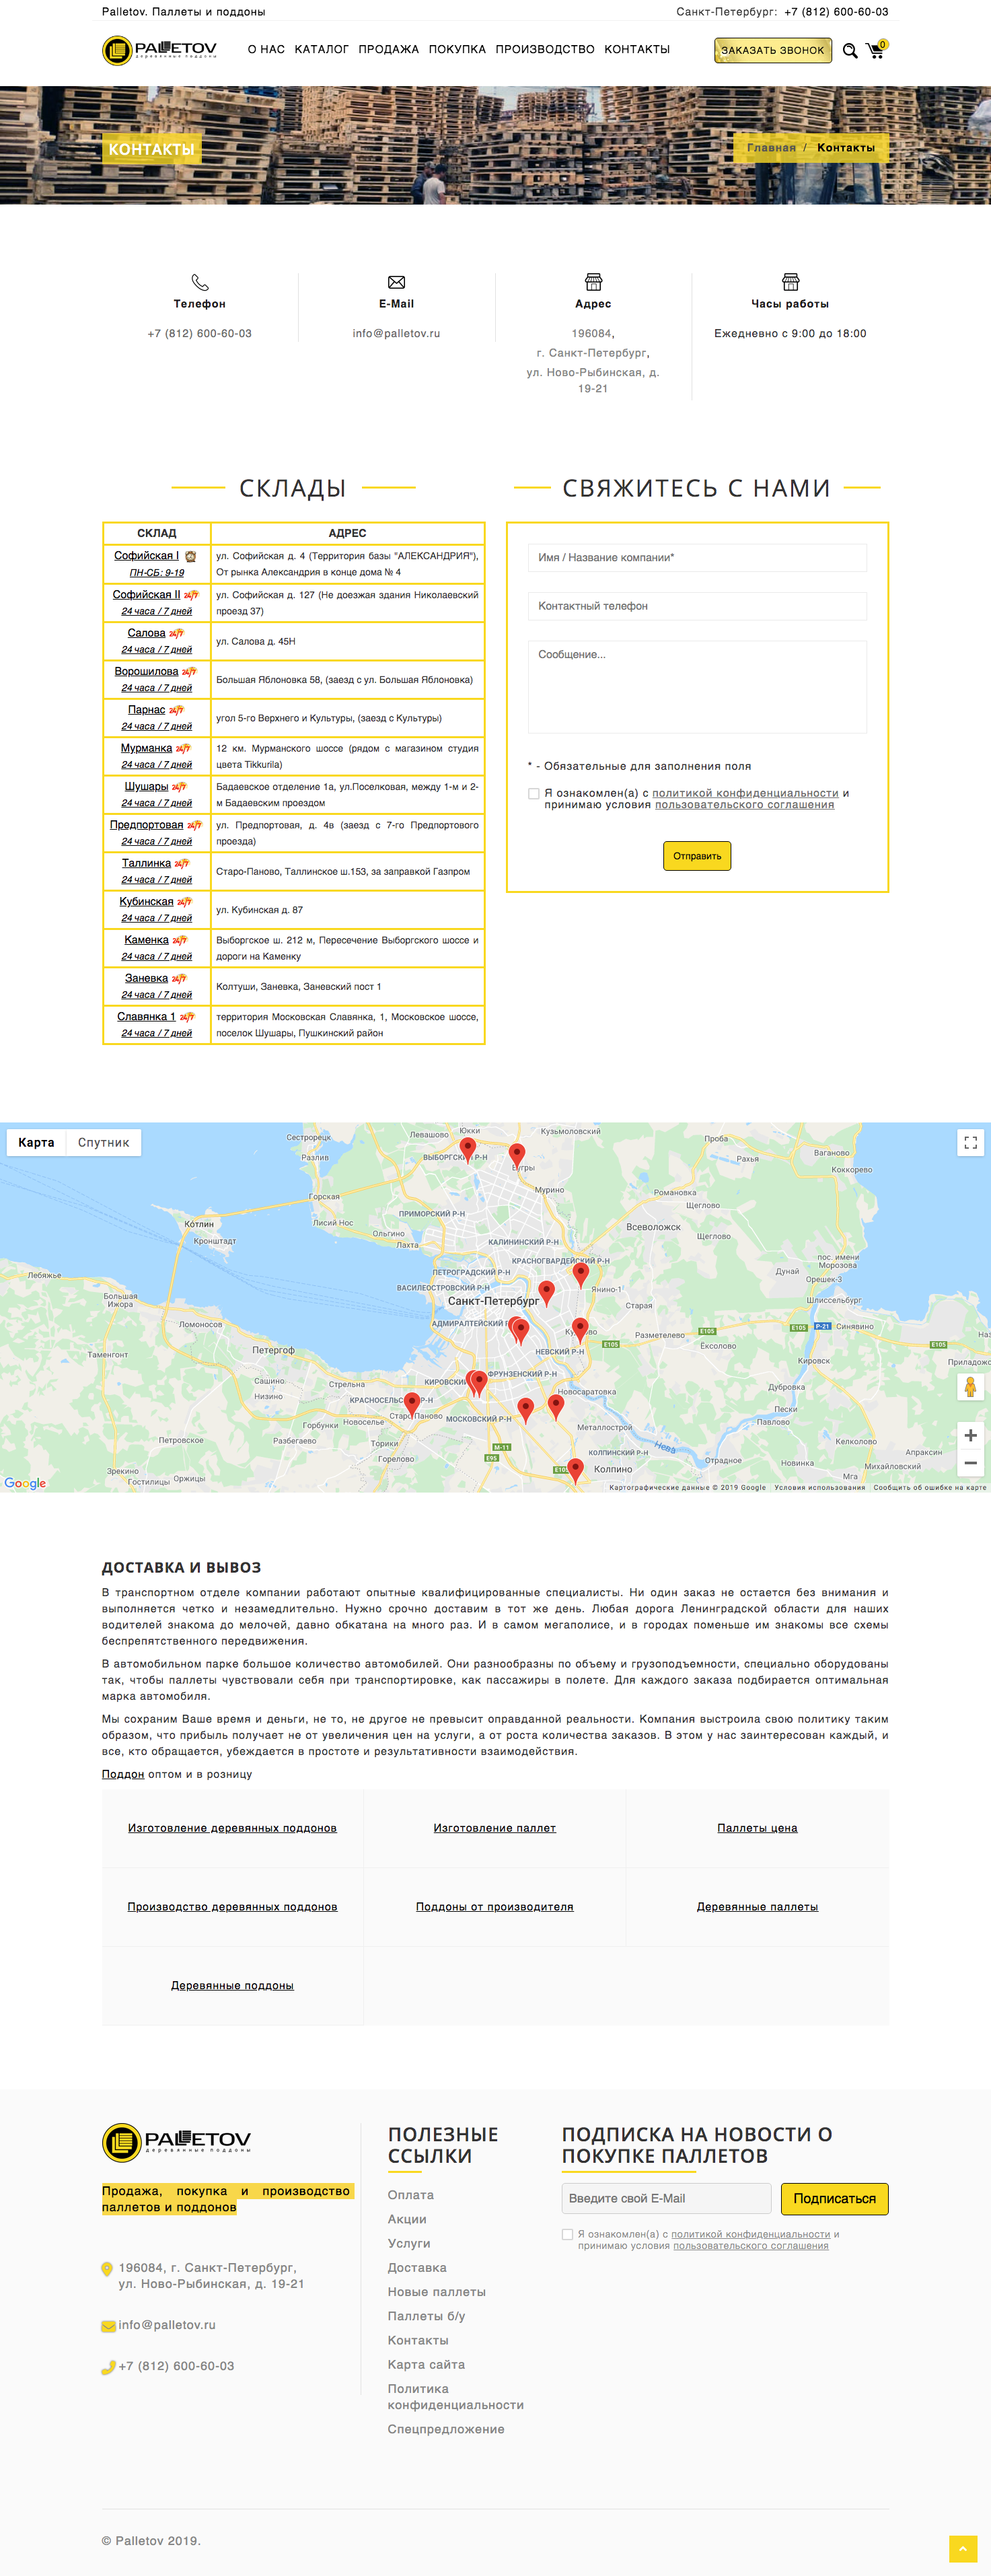Click the ЗАКАЗАТЬ ЗВОНОК button
The width and height of the screenshot is (991, 2576).
tap(773, 50)
